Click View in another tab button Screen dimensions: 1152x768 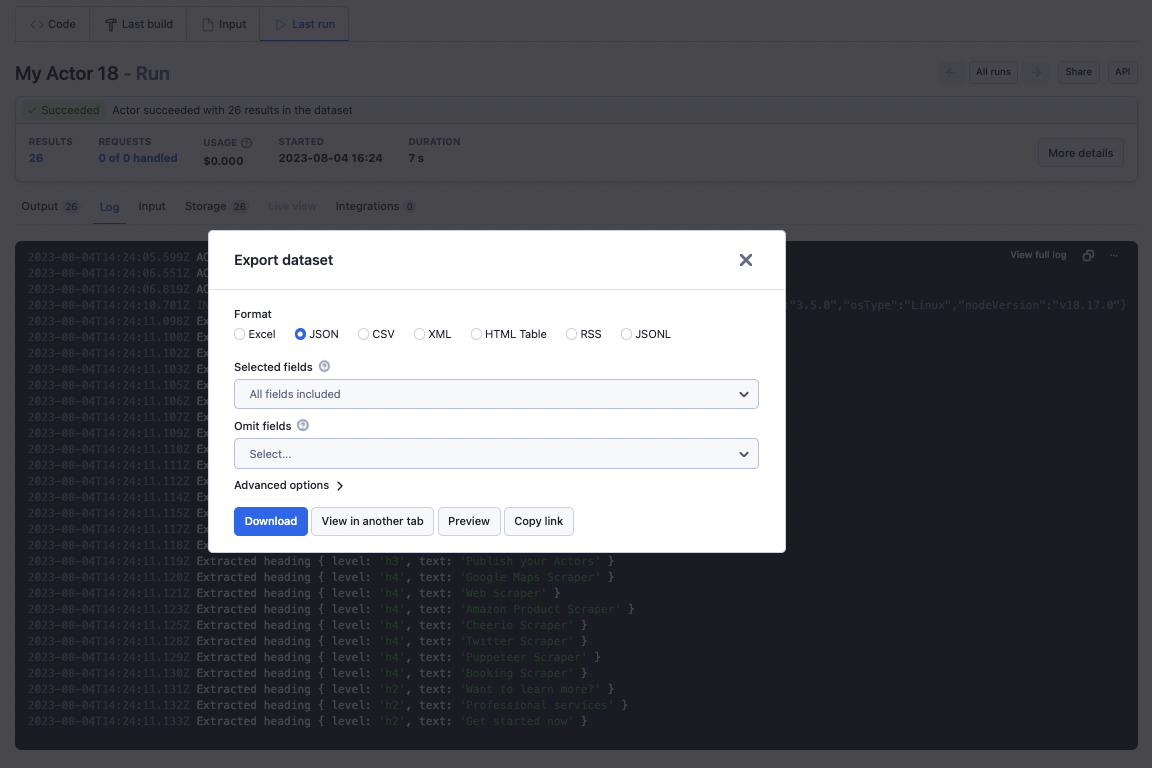[372, 521]
